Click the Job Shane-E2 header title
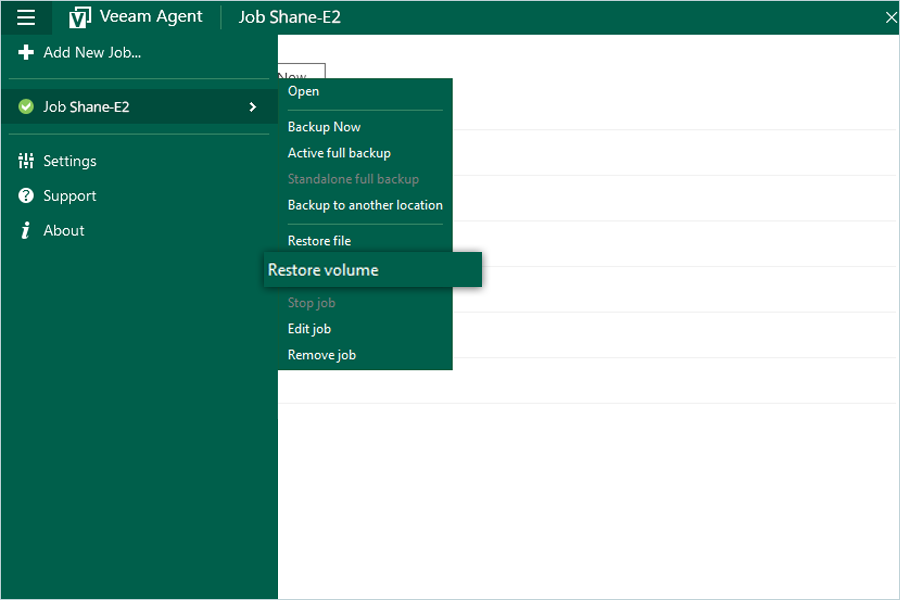This screenshot has height=600, width=900. pyautogui.click(x=290, y=17)
